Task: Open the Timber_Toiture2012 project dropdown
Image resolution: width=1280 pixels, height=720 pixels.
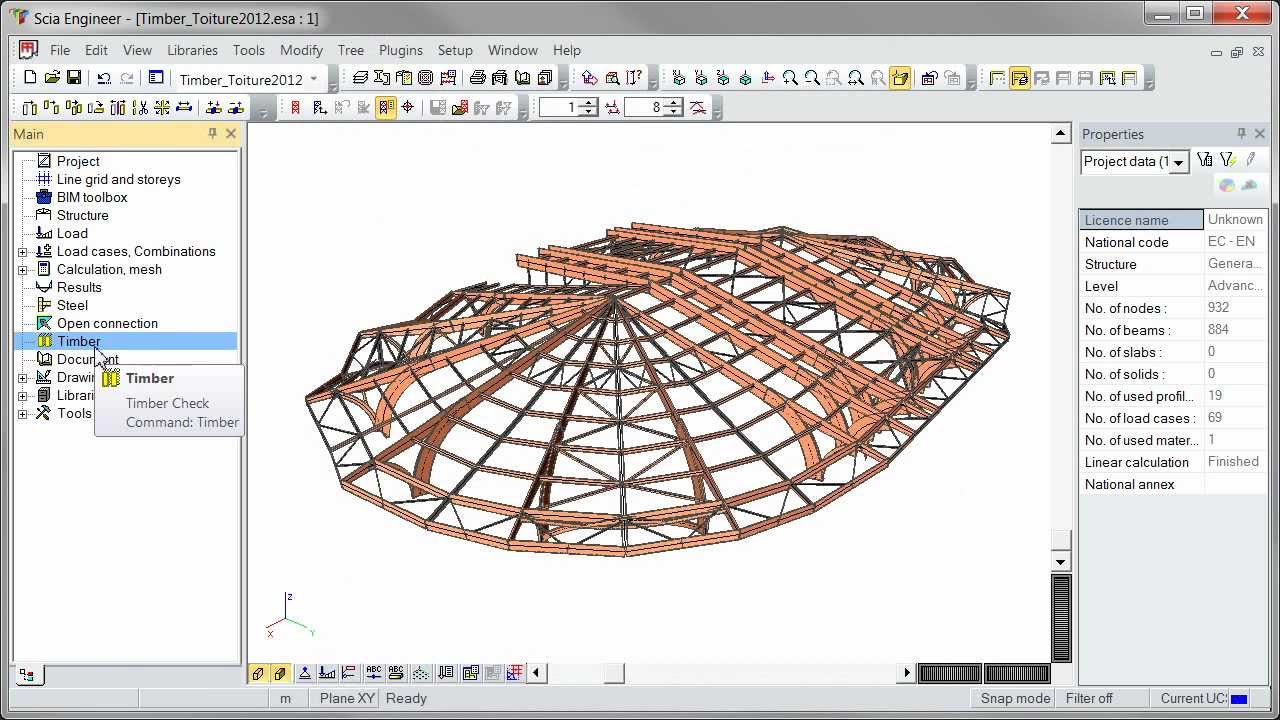Action: tap(313, 79)
